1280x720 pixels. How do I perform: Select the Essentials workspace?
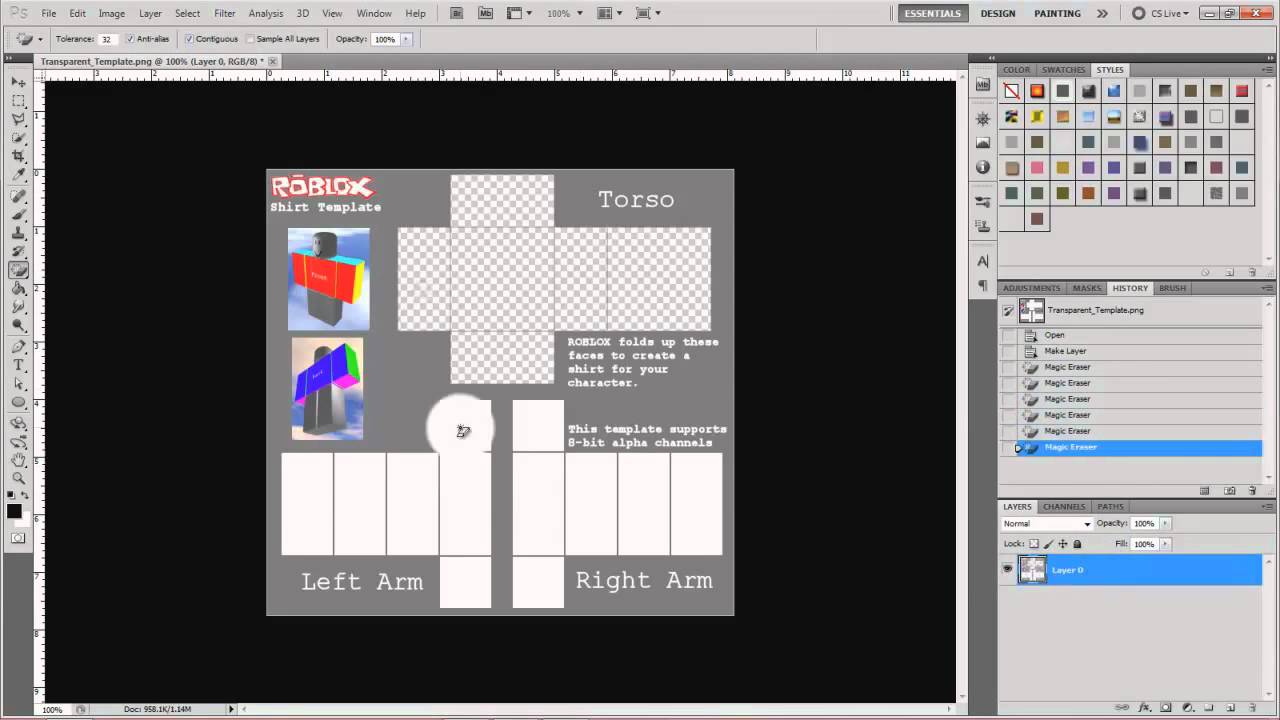(933, 13)
